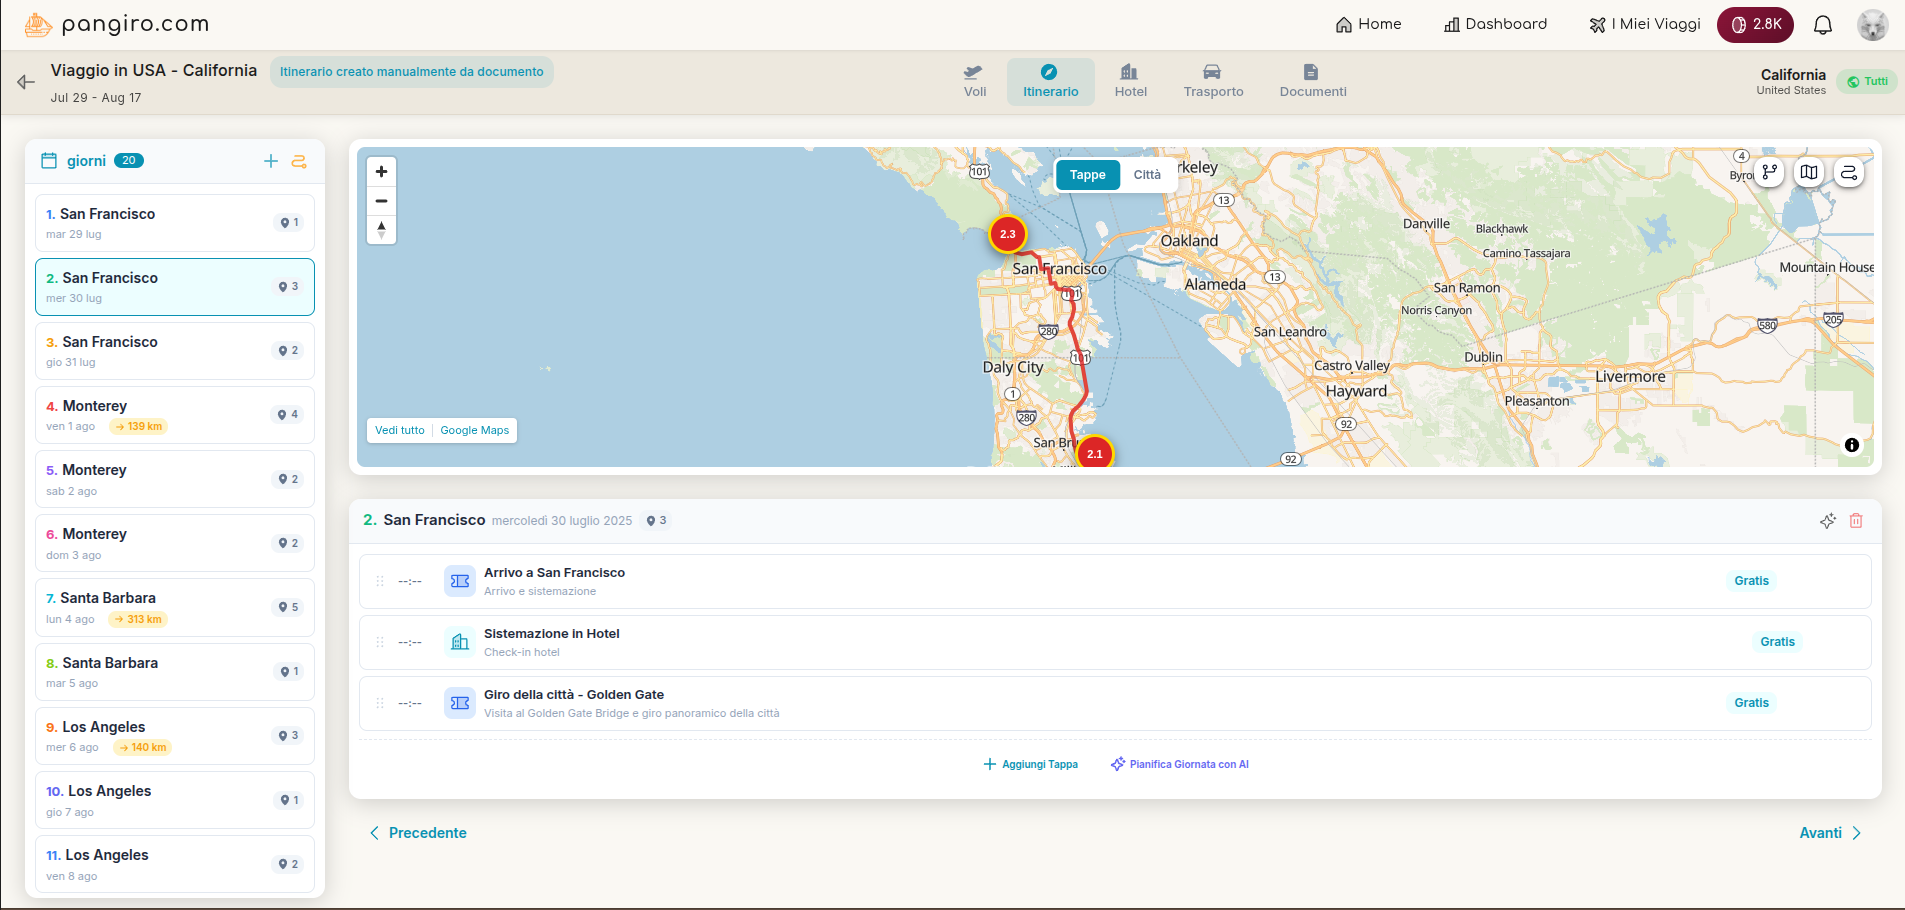This screenshot has height=910, width=1905.
Task: Switch to the Trasporto tab
Action: (1213, 81)
